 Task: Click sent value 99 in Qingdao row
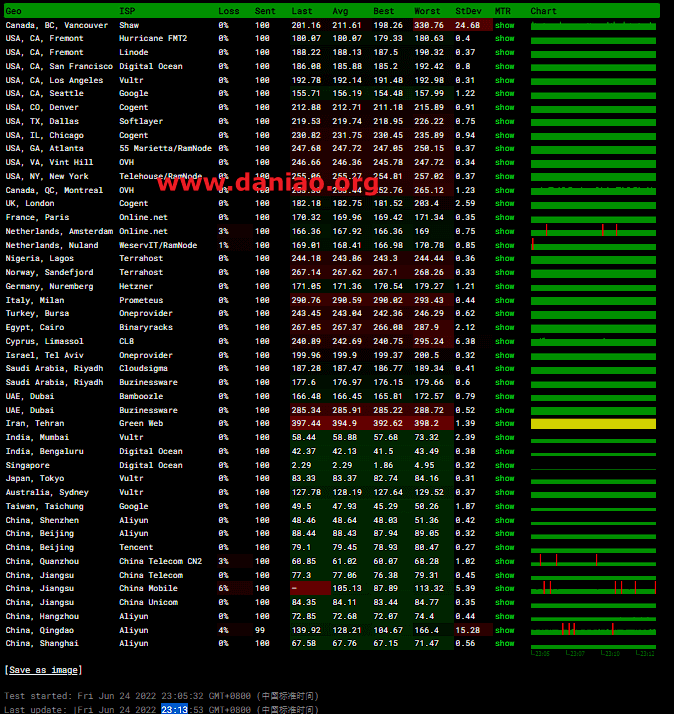click(x=260, y=630)
